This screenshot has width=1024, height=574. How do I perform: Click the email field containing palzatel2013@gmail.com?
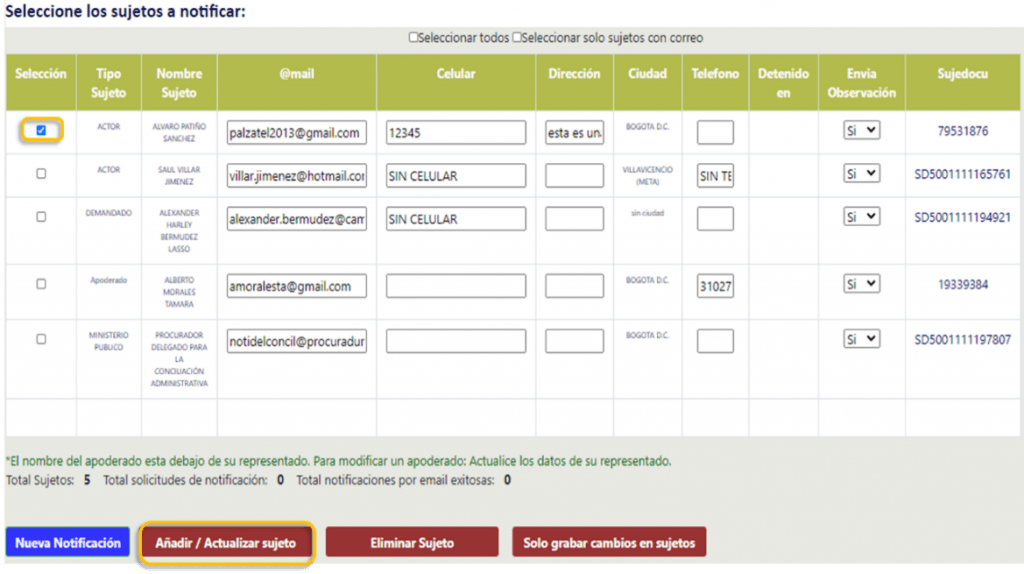pyautogui.click(x=296, y=132)
